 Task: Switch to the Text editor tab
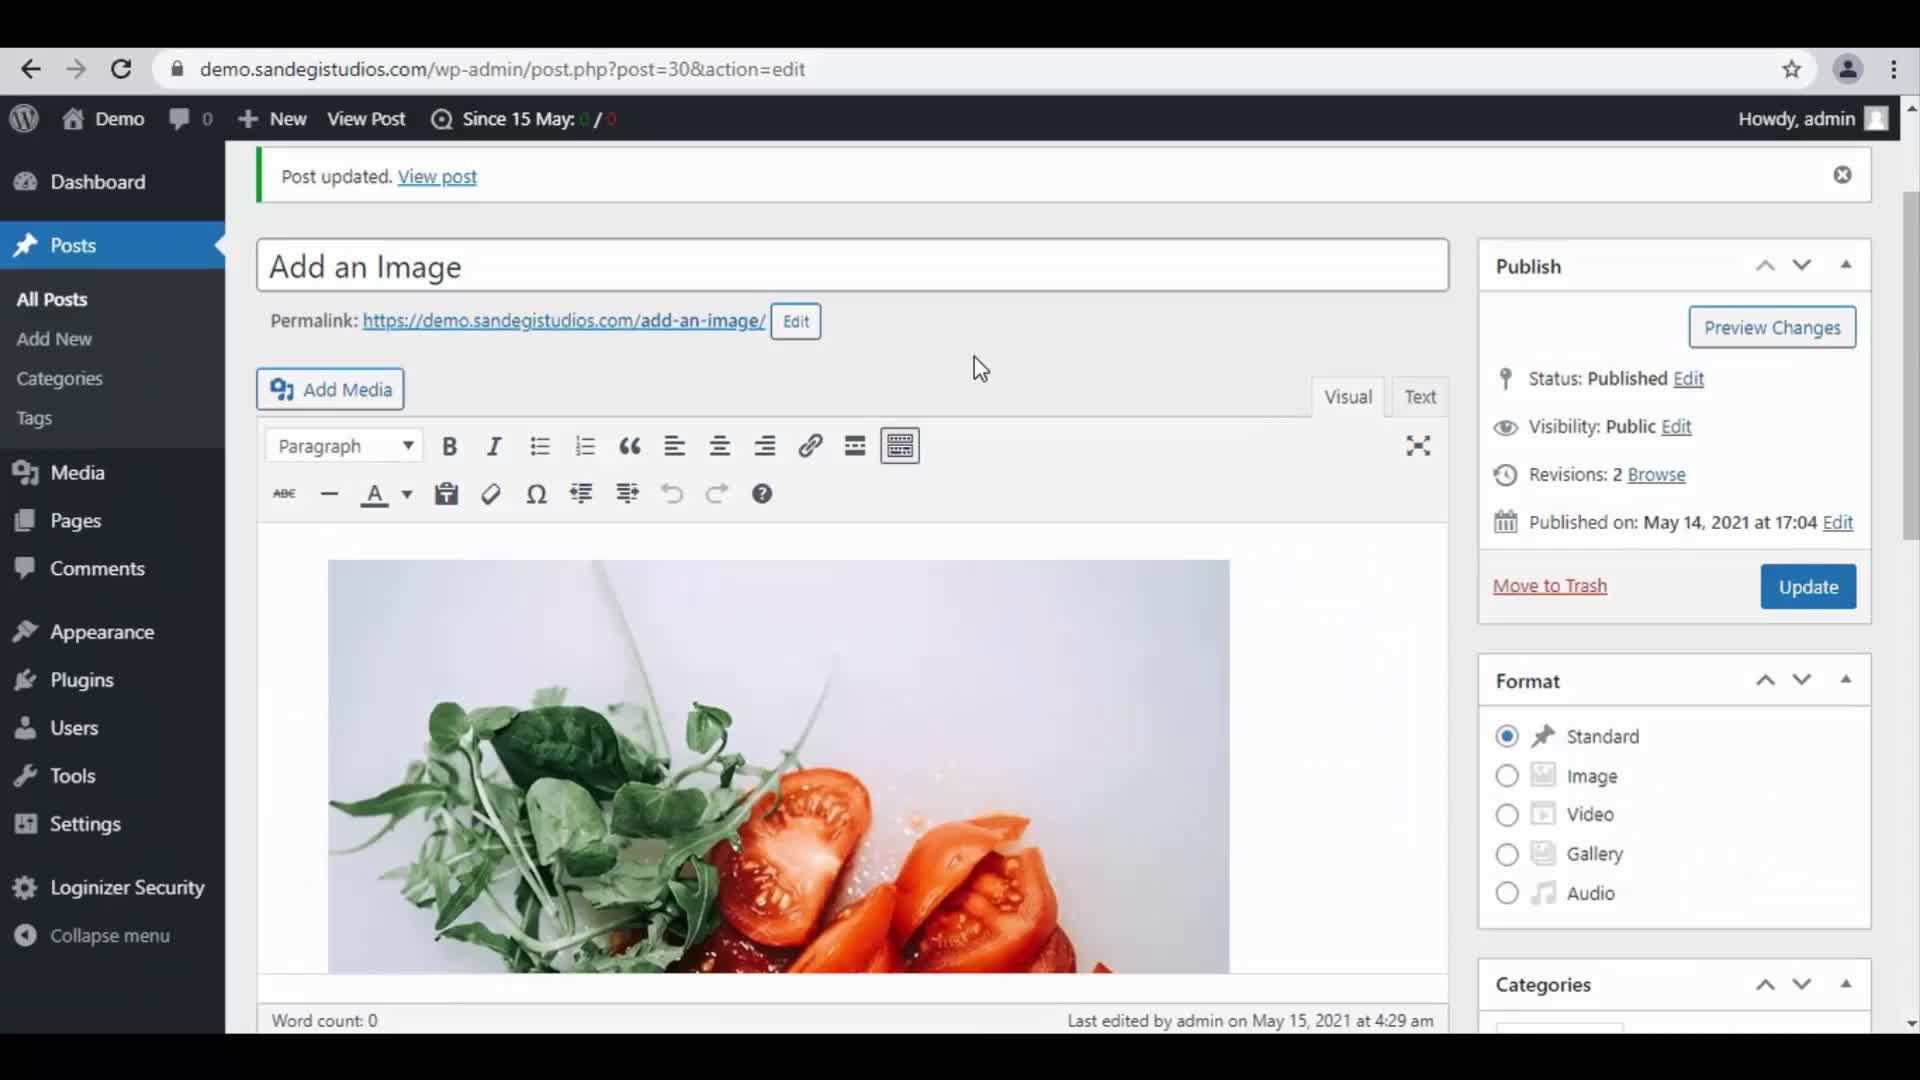coord(1420,397)
